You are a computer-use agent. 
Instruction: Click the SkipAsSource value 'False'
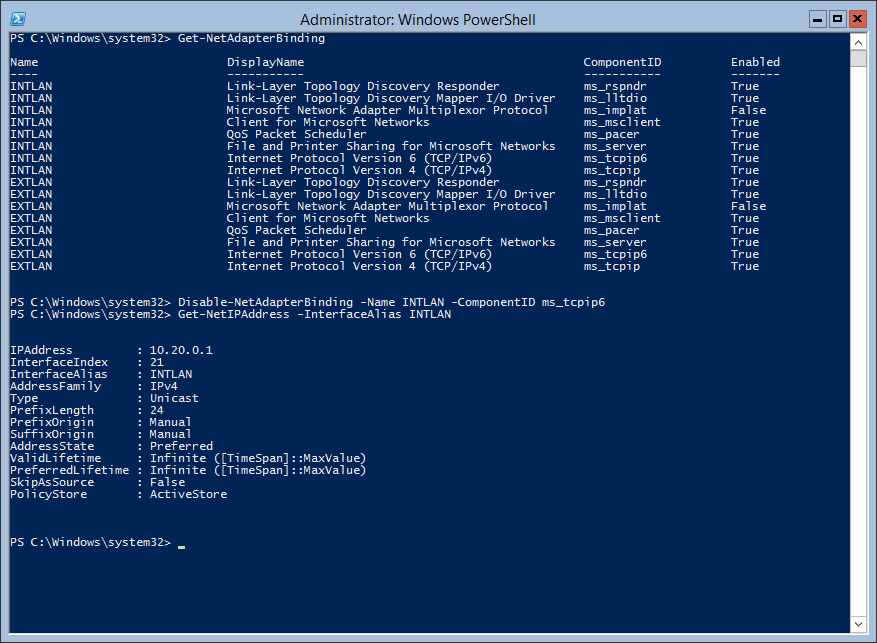(x=167, y=483)
